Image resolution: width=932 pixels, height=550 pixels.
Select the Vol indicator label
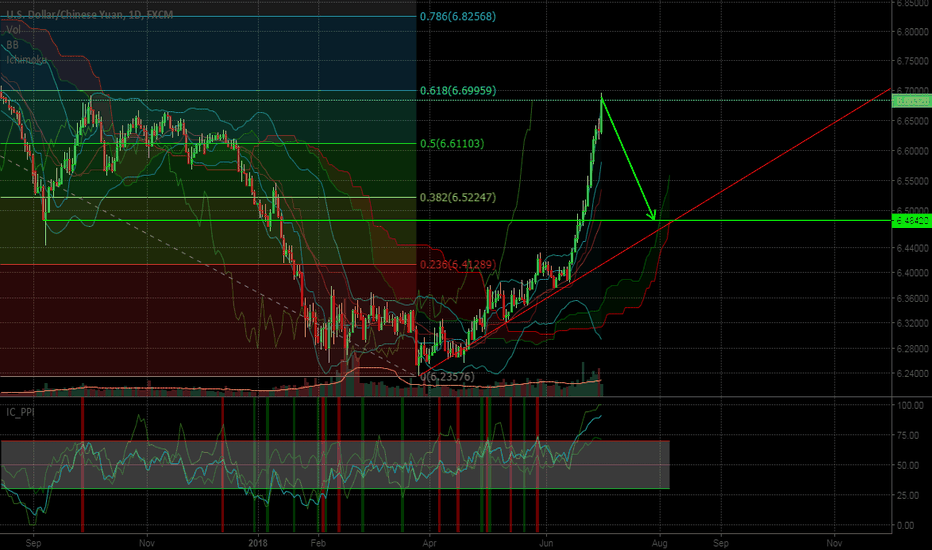tap(14, 30)
